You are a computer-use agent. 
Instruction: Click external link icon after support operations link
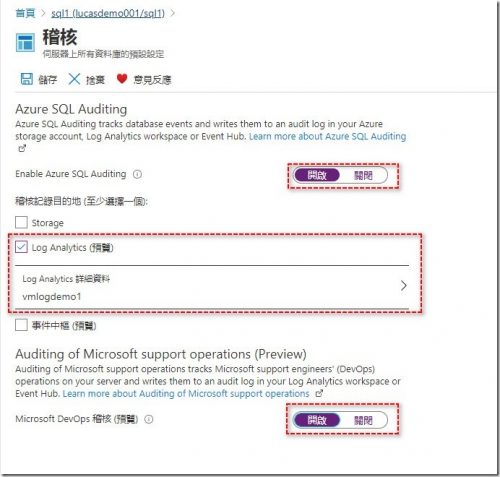coord(319,393)
